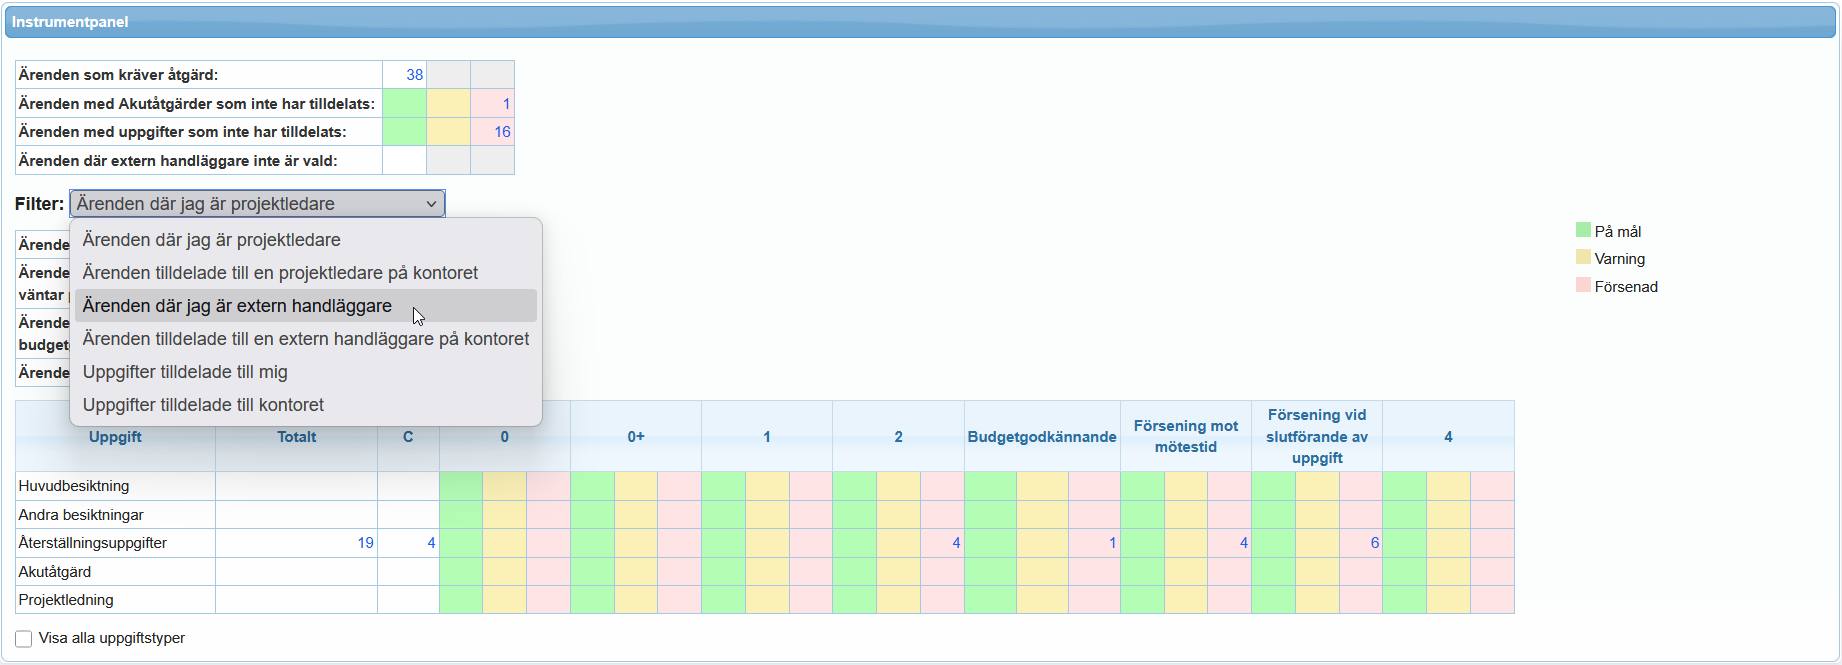
Task: Click Återställningsuppgifter total count 19
Action: (x=365, y=543)
